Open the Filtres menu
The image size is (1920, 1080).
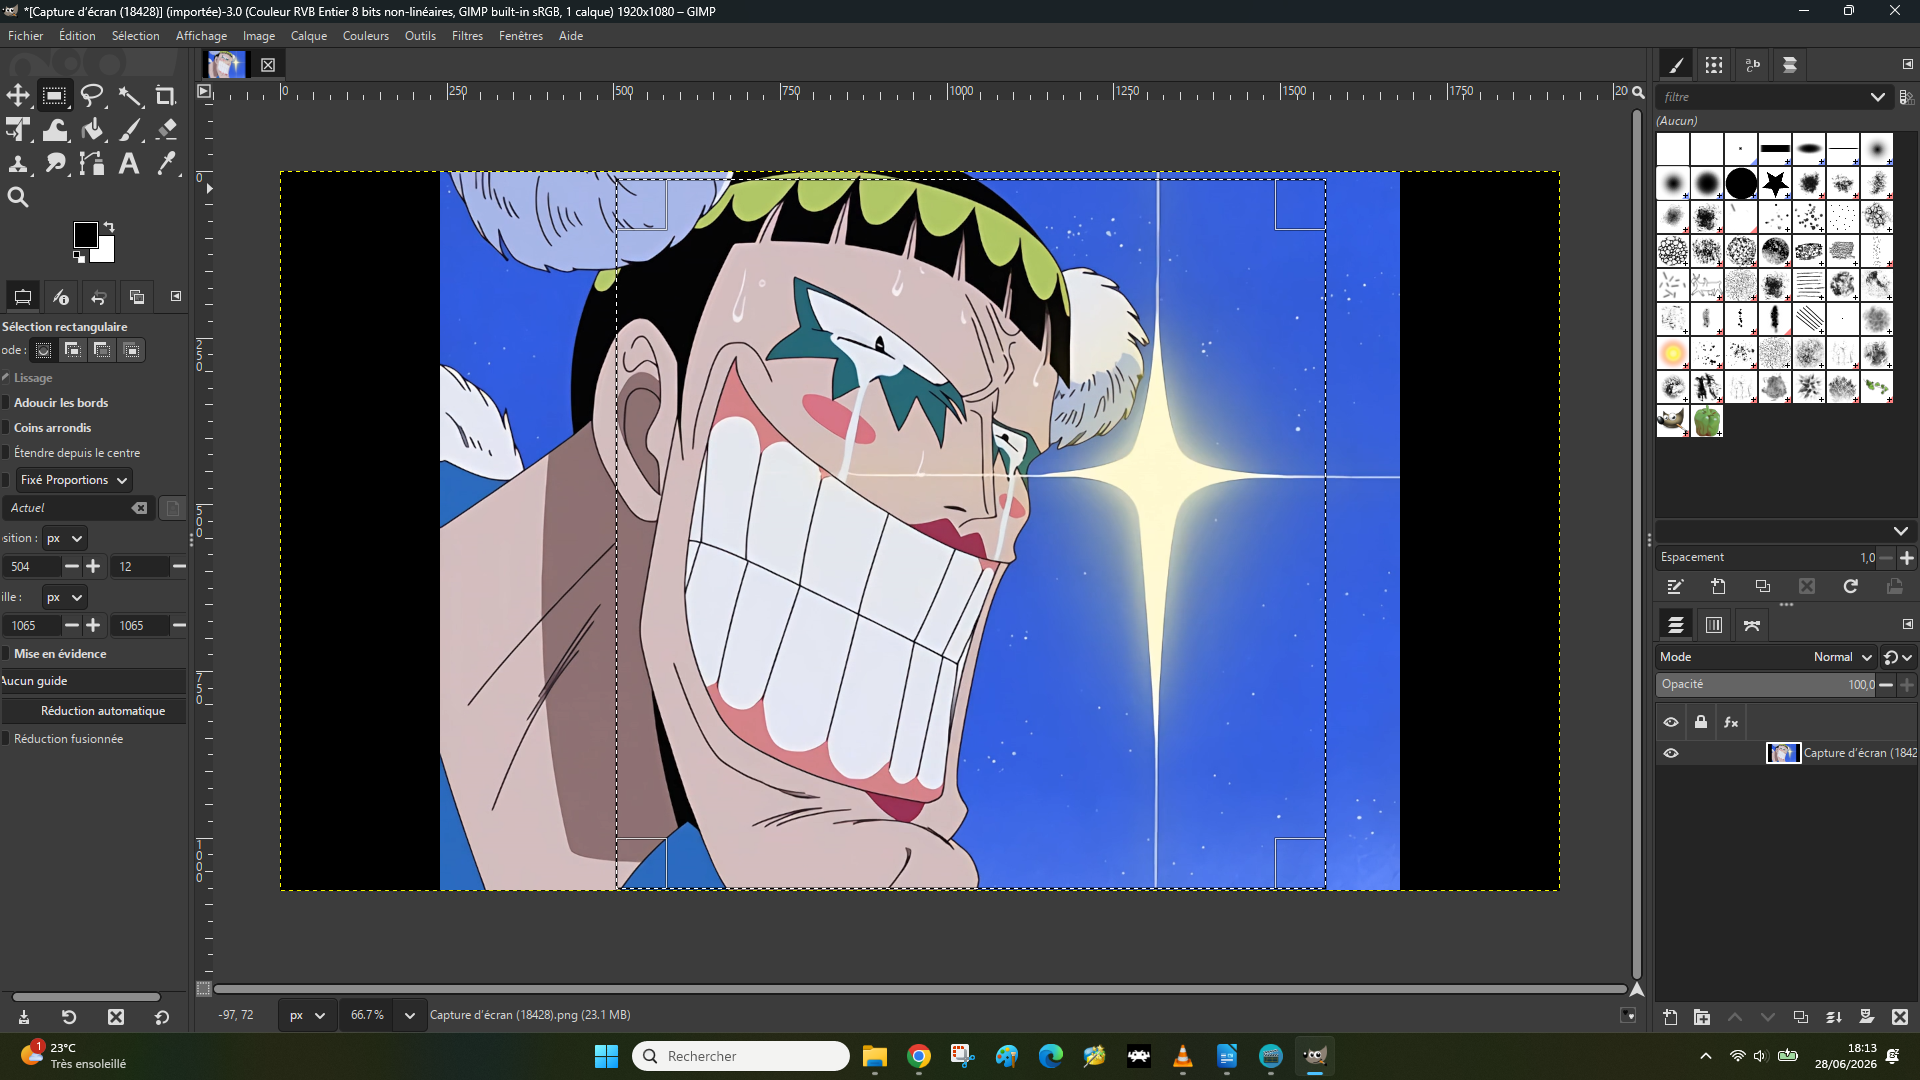pos(467,36)
